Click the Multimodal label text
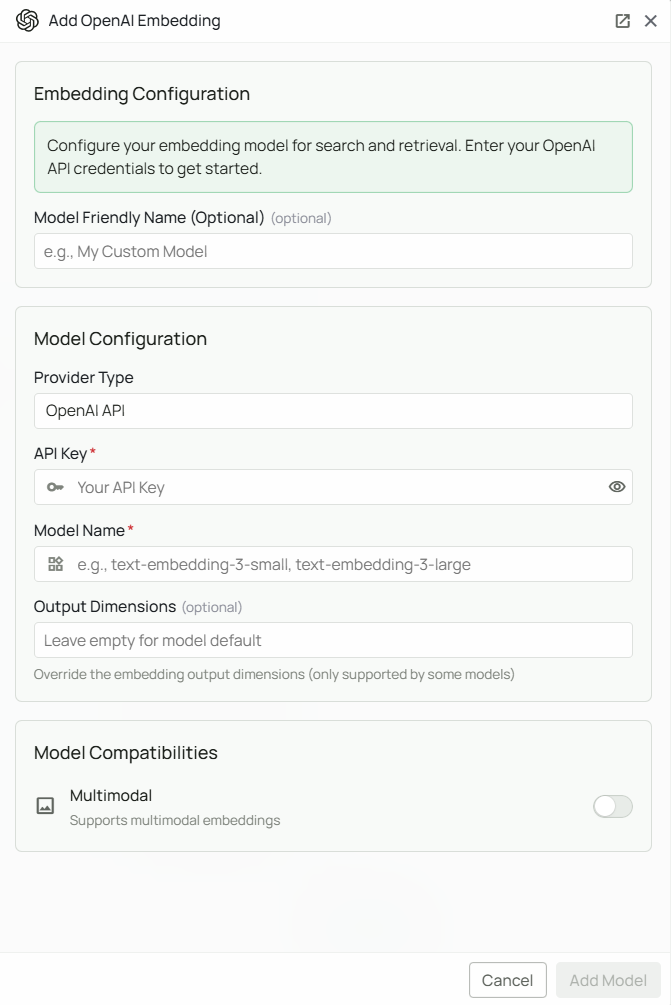The width and height of the screenshot is (671, 1005). coord(111,795)
